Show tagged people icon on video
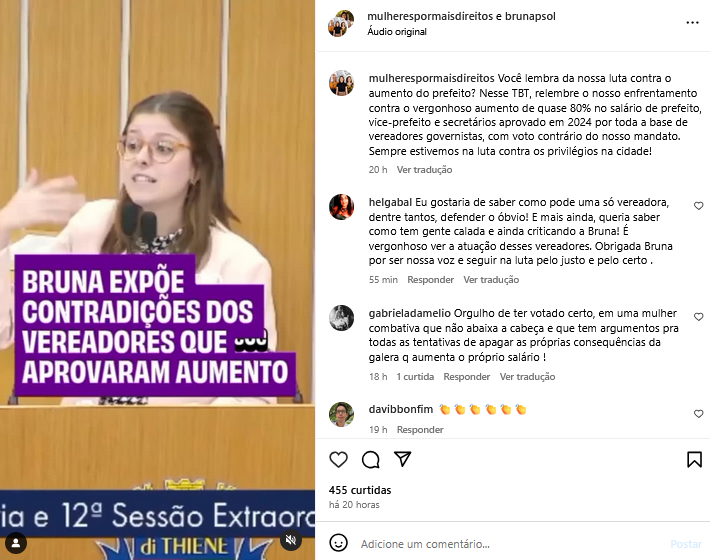The width and height of the screenshot is (710, 560). (x=16, y=543)
